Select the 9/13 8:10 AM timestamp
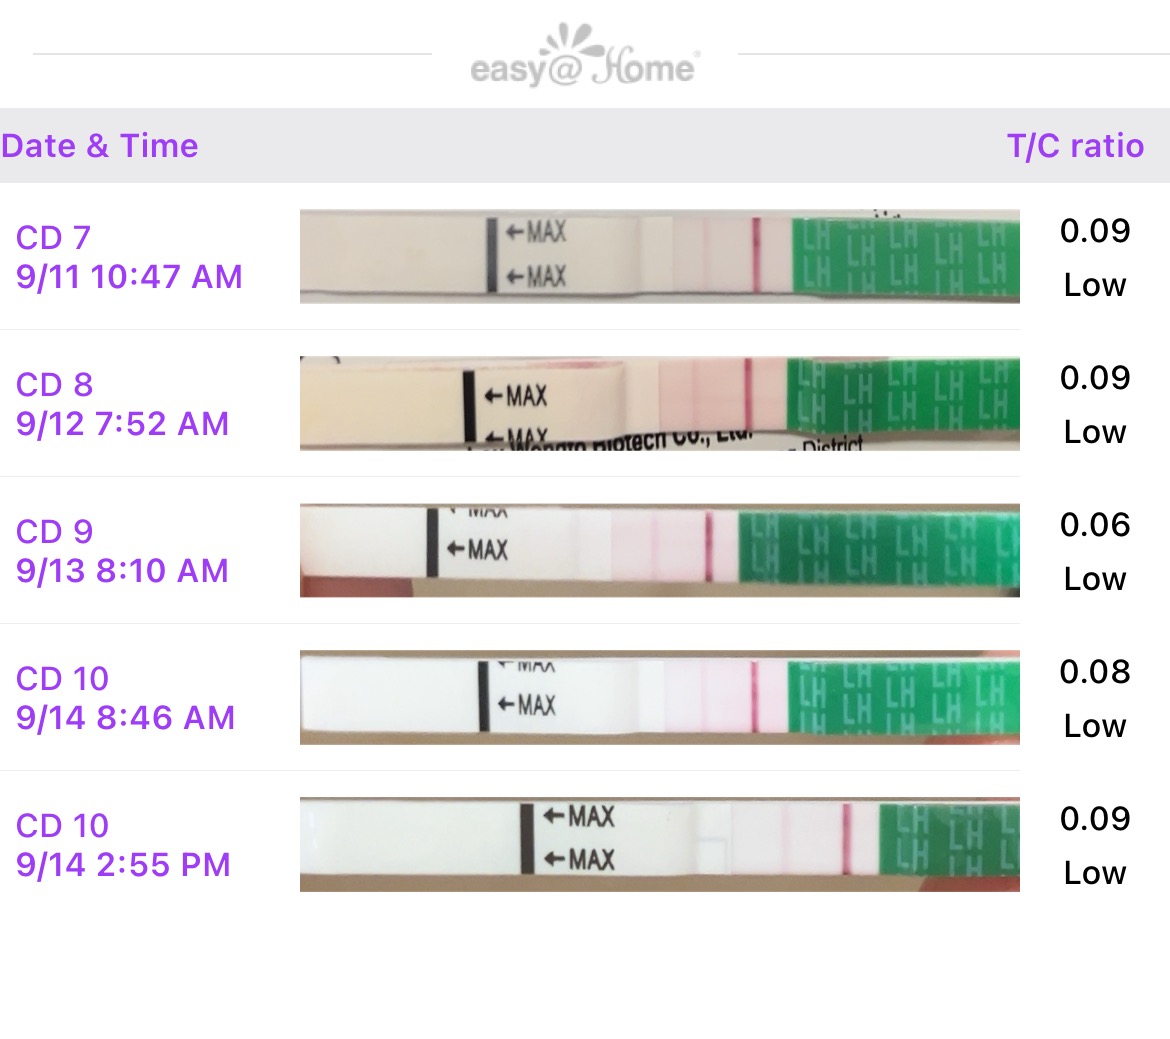Screen dimensions: 1170x1039 (122, 571)
